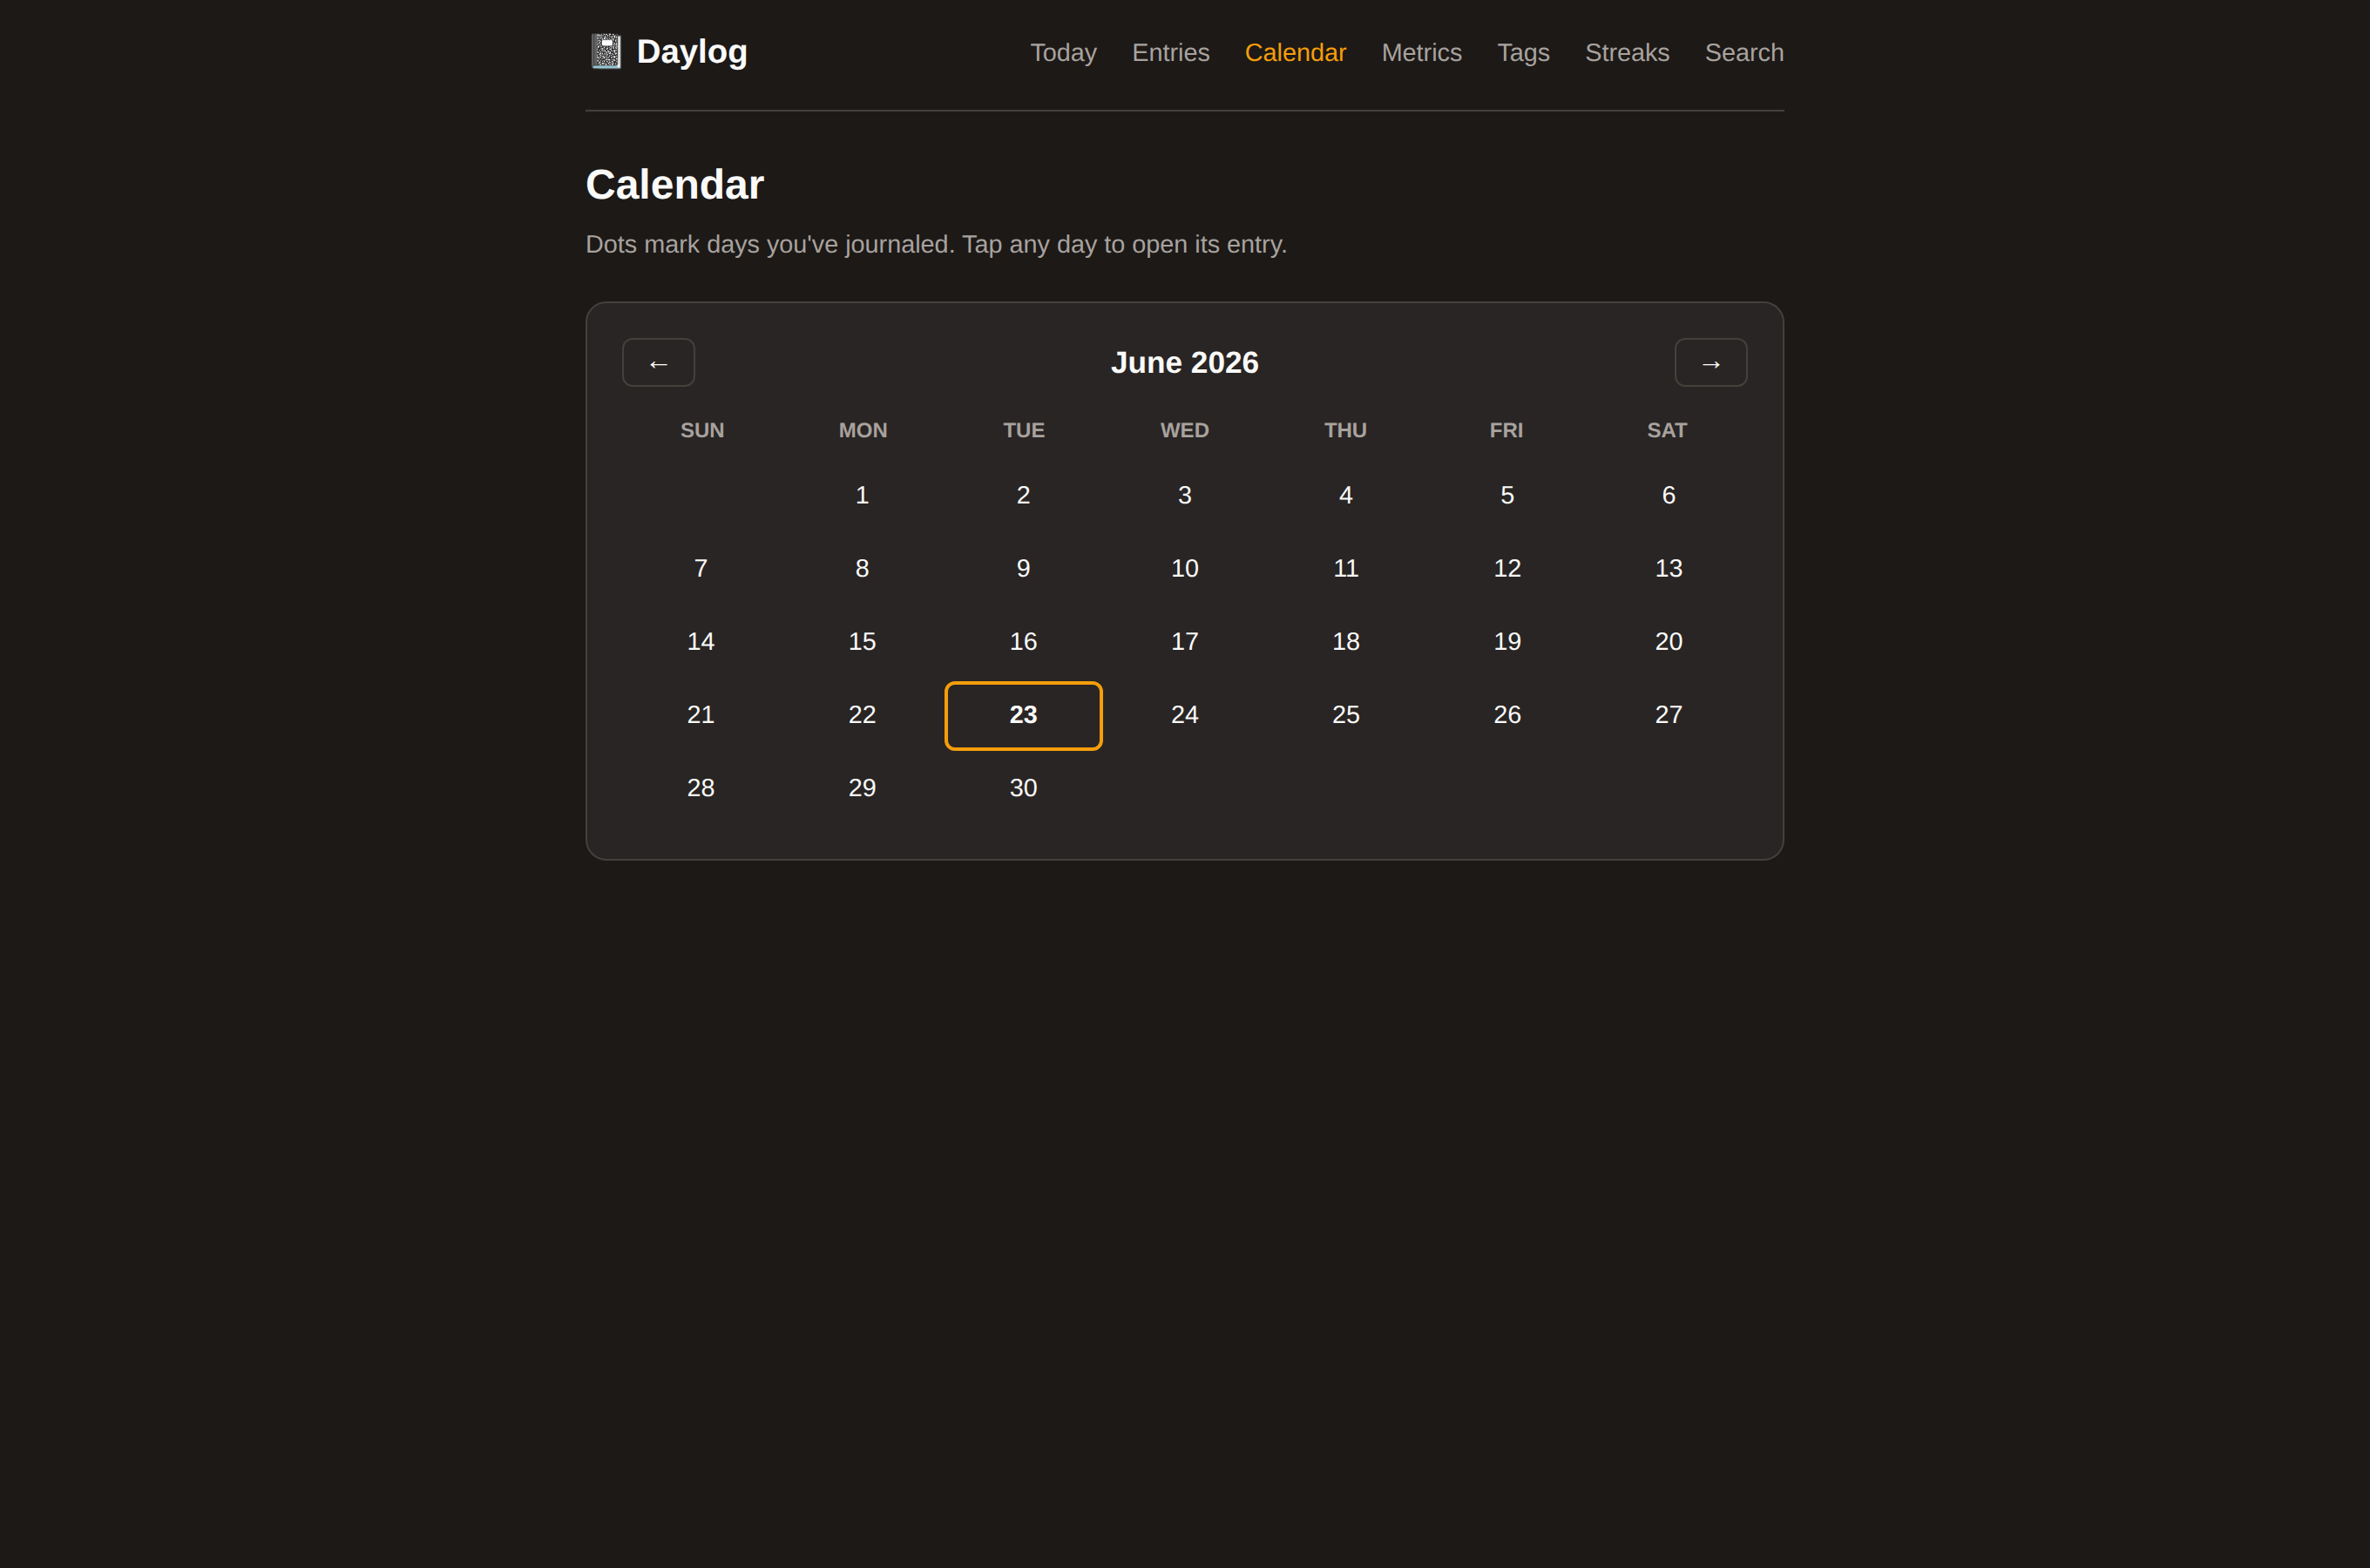Open day 8 entry

click(x=862, y=569)
